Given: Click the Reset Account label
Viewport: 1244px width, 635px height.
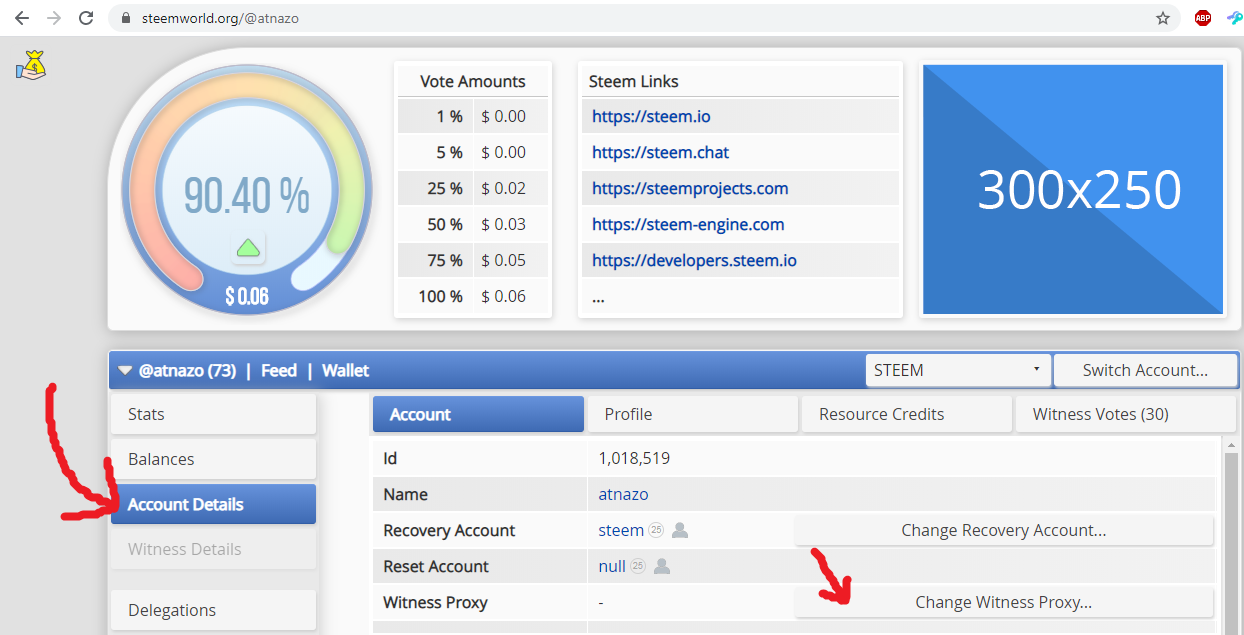Looking at the screenshot, I should coord(436,566).
